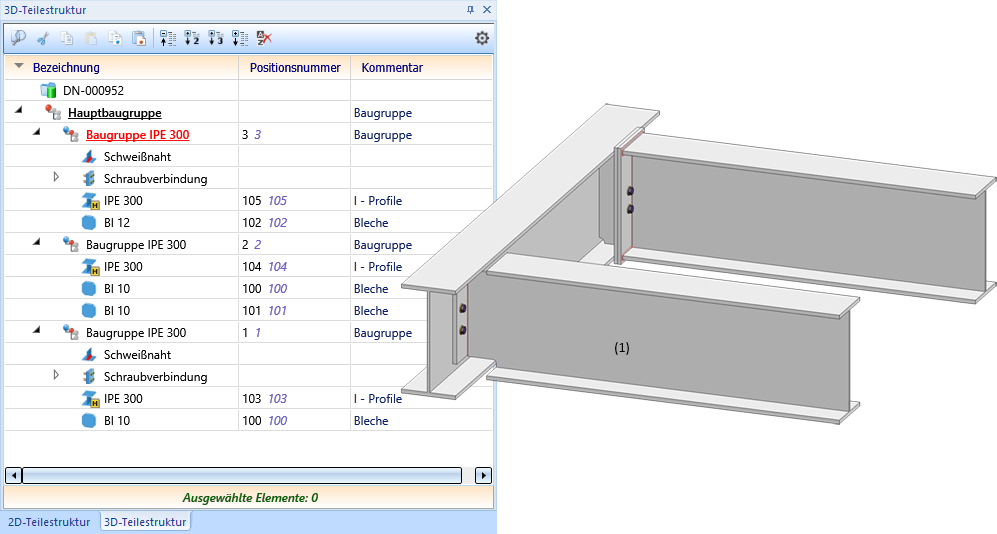This screenshot has width=997, height=534.
Task: Sort by Positionsnummer column header
Action: (x=295, y=67)
